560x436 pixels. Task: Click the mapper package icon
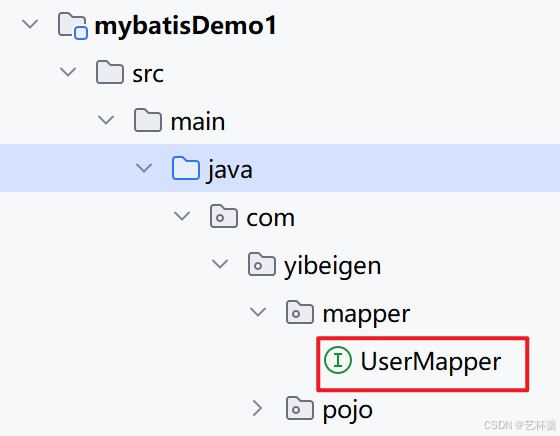[300, 312]
